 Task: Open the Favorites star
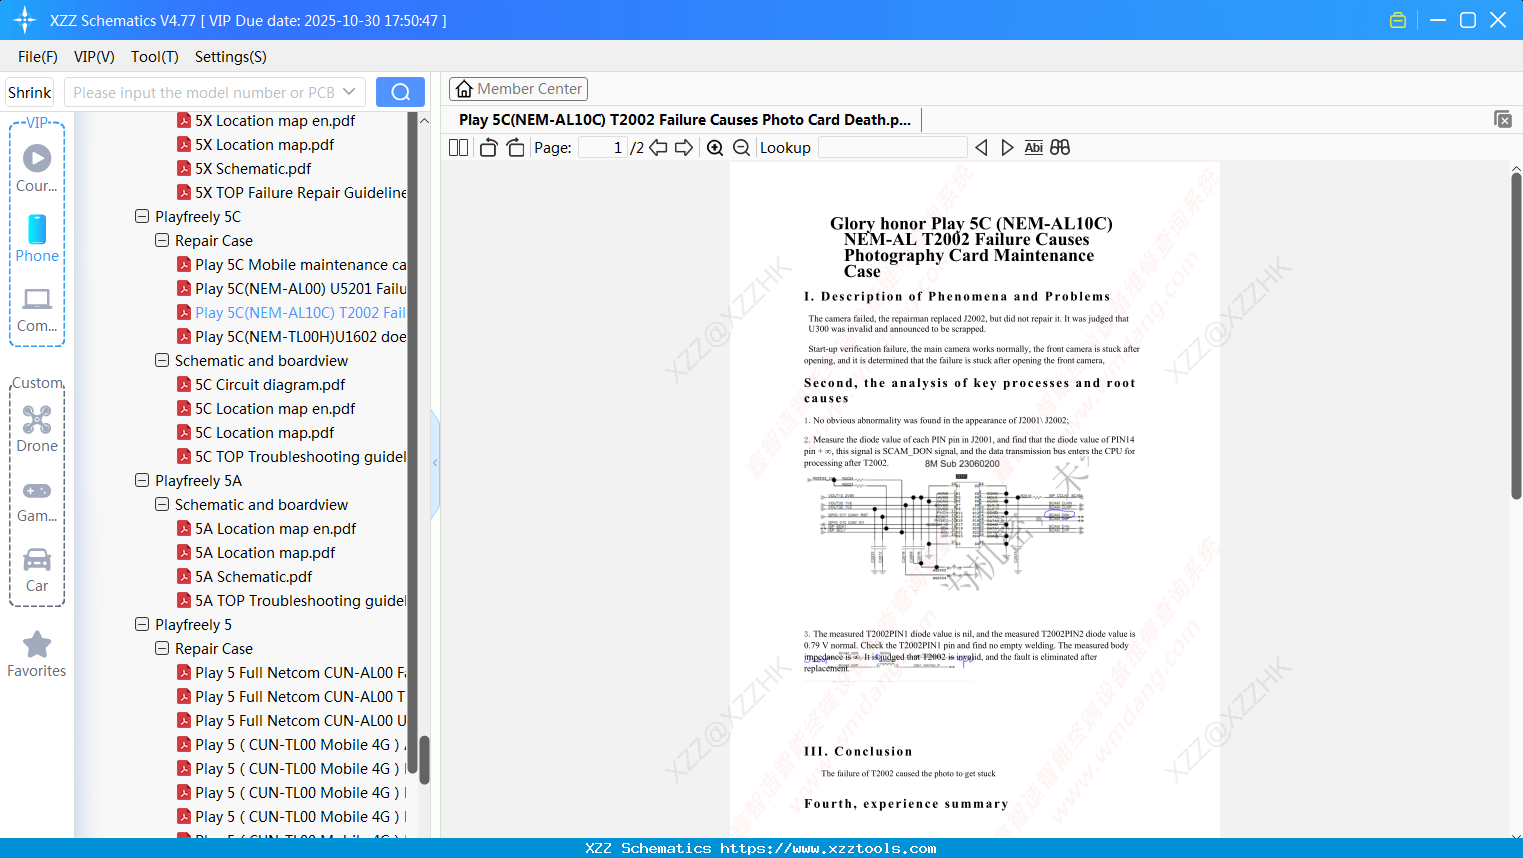(37, 654)
